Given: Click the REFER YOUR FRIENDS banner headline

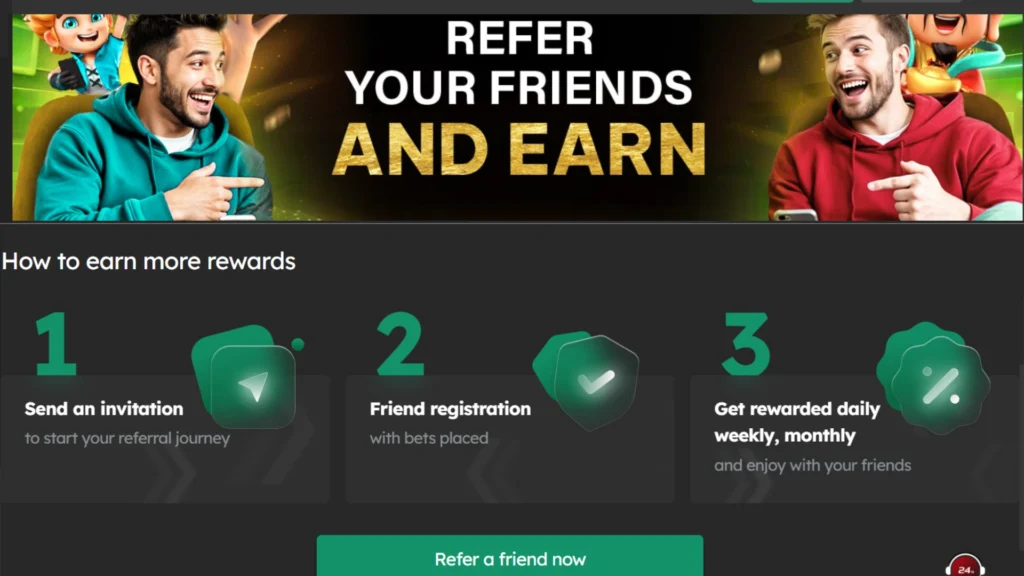Looking at the screenshot, I should (519, 63).
